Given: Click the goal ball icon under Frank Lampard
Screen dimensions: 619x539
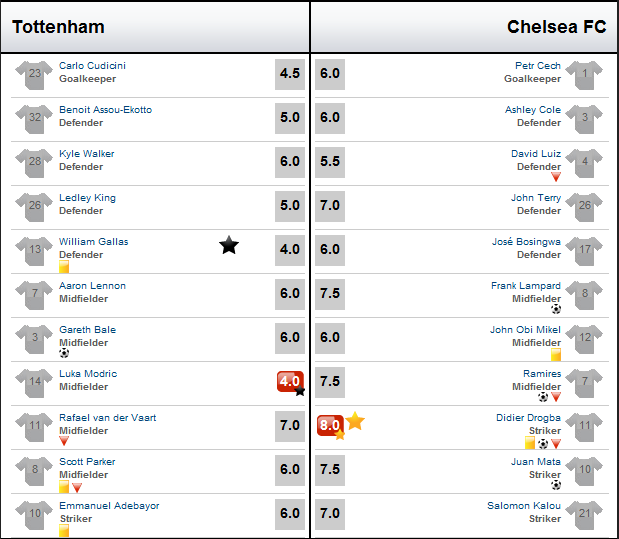Looking at the screenshot, I should coord(556,309).
